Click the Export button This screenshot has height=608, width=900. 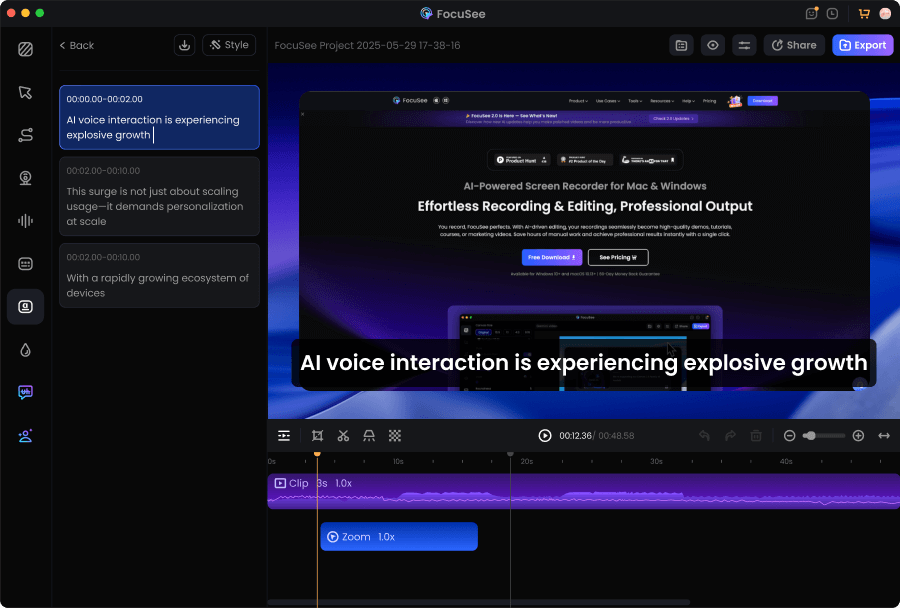(862, 45)
